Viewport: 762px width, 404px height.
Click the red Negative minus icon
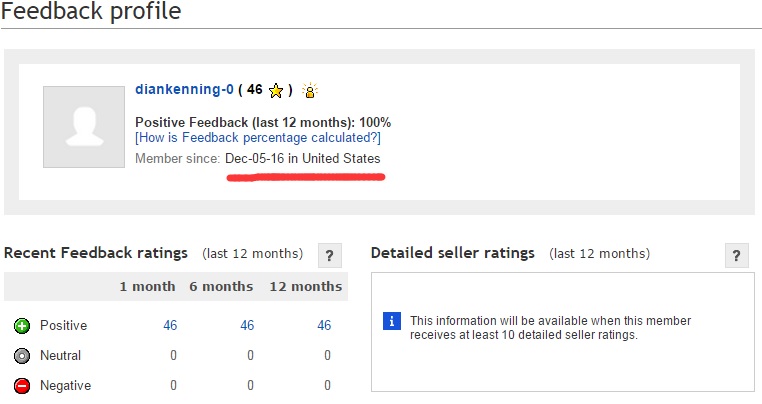click(x=21, y=386)
